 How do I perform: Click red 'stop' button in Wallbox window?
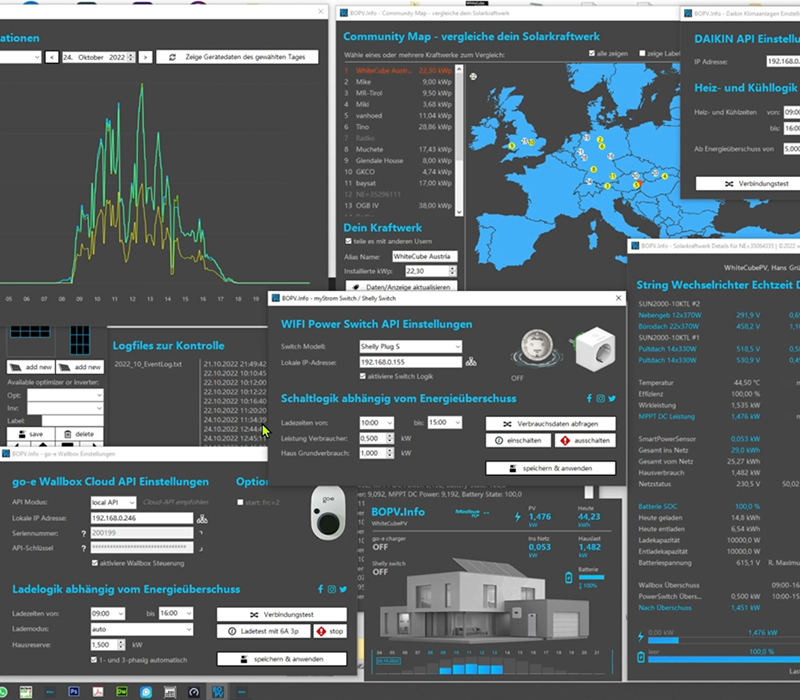pyautogui.click(x=330, y=631)
